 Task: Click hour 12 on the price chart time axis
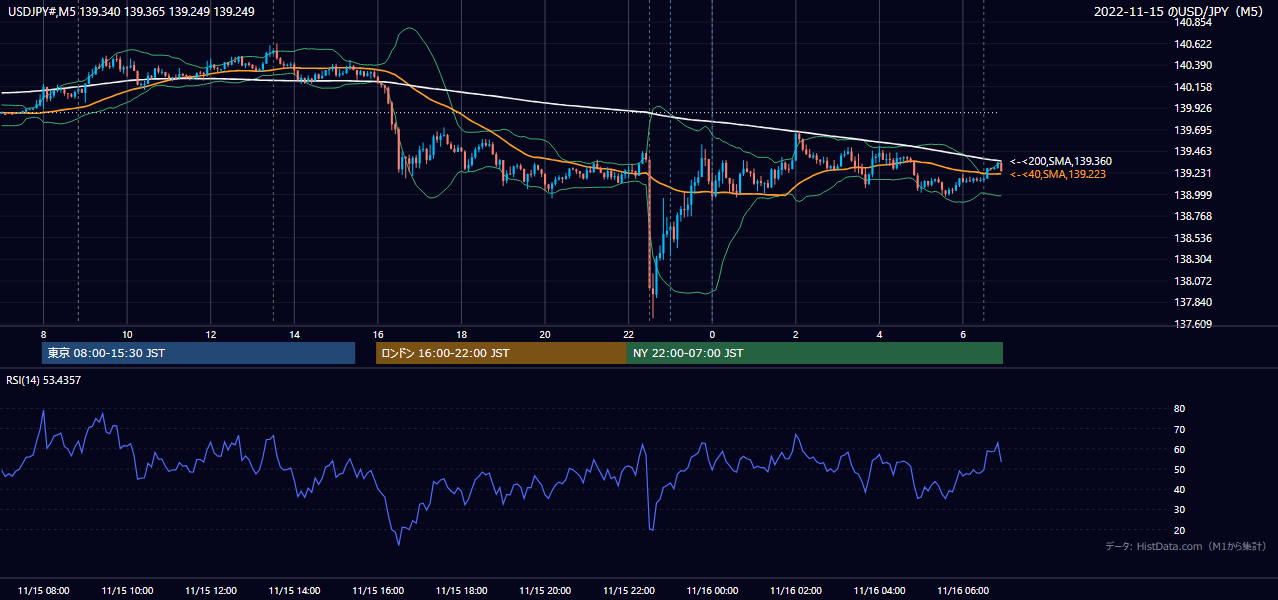click(x=211, y=334)
